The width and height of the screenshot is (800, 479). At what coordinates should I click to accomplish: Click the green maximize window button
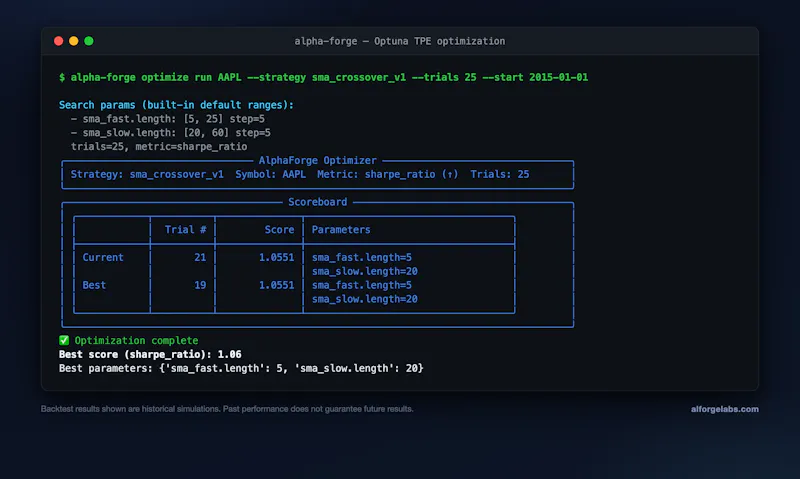tap(89, 41)
